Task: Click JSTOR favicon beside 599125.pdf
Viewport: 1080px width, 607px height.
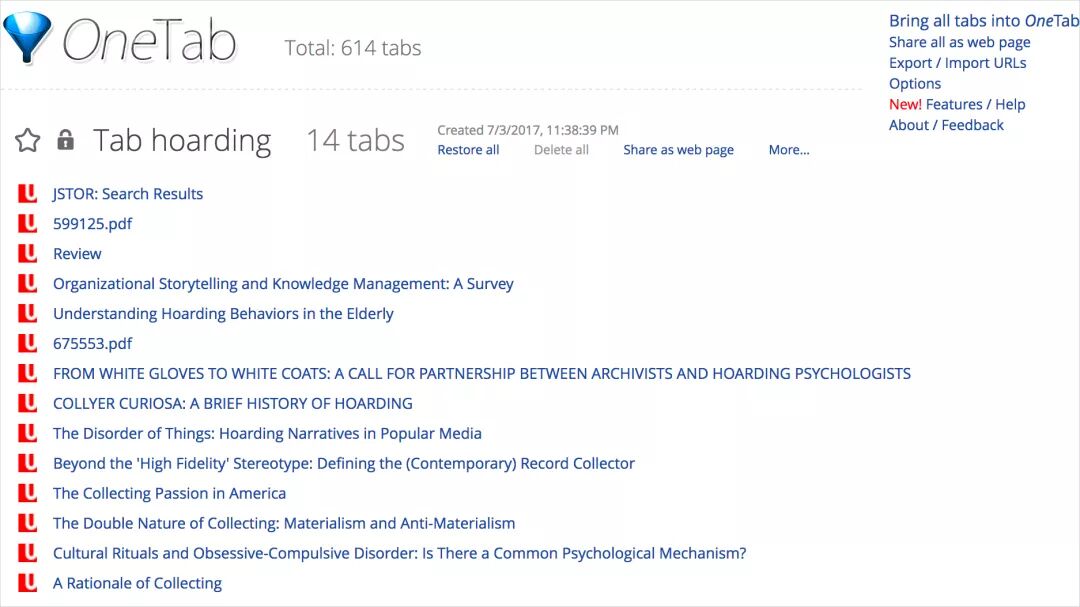Action: (x=28, y=223)
